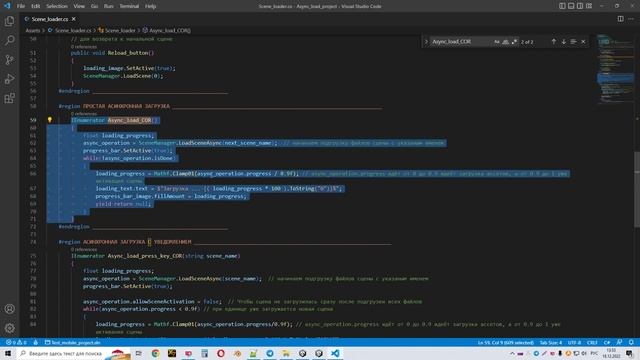
Task: Open the File menu
Action: click(21, 6)
